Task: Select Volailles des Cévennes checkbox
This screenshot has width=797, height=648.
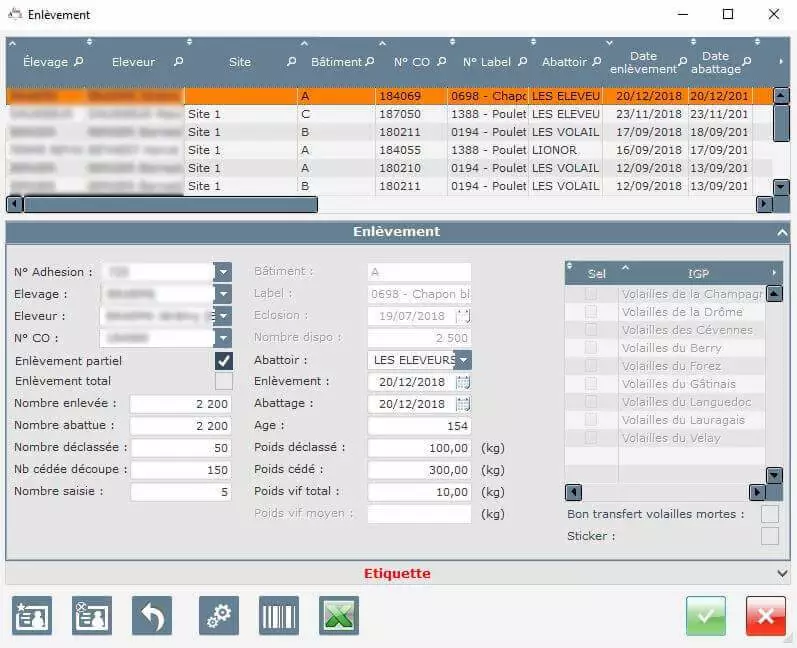Action: point(591,330)
